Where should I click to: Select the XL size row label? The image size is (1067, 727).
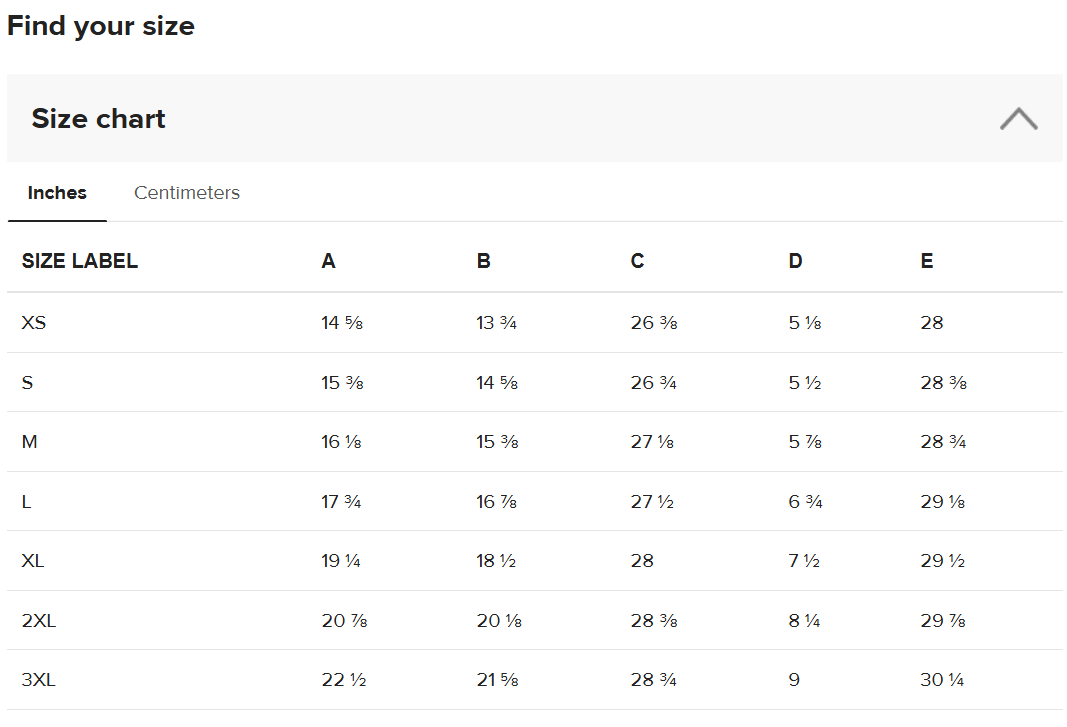tap(33, 561)
